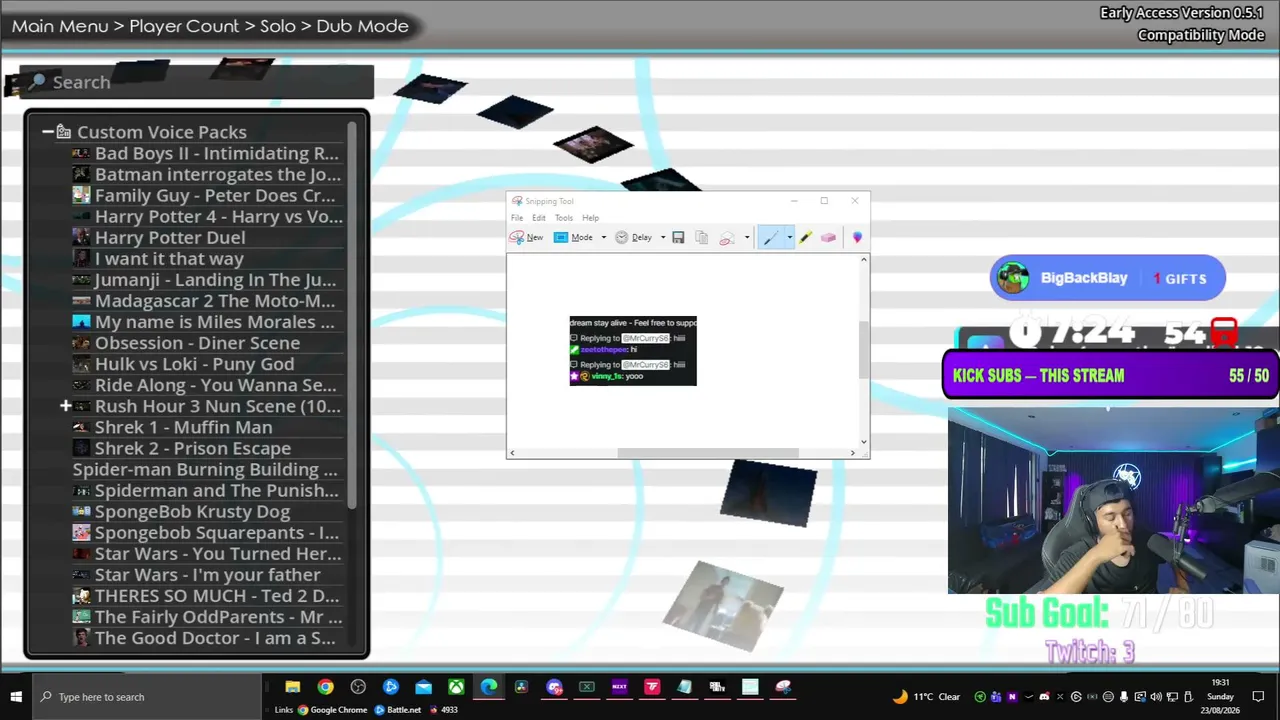Send the snip via the envelope icon
The image size is (1280, 720).
727,237
